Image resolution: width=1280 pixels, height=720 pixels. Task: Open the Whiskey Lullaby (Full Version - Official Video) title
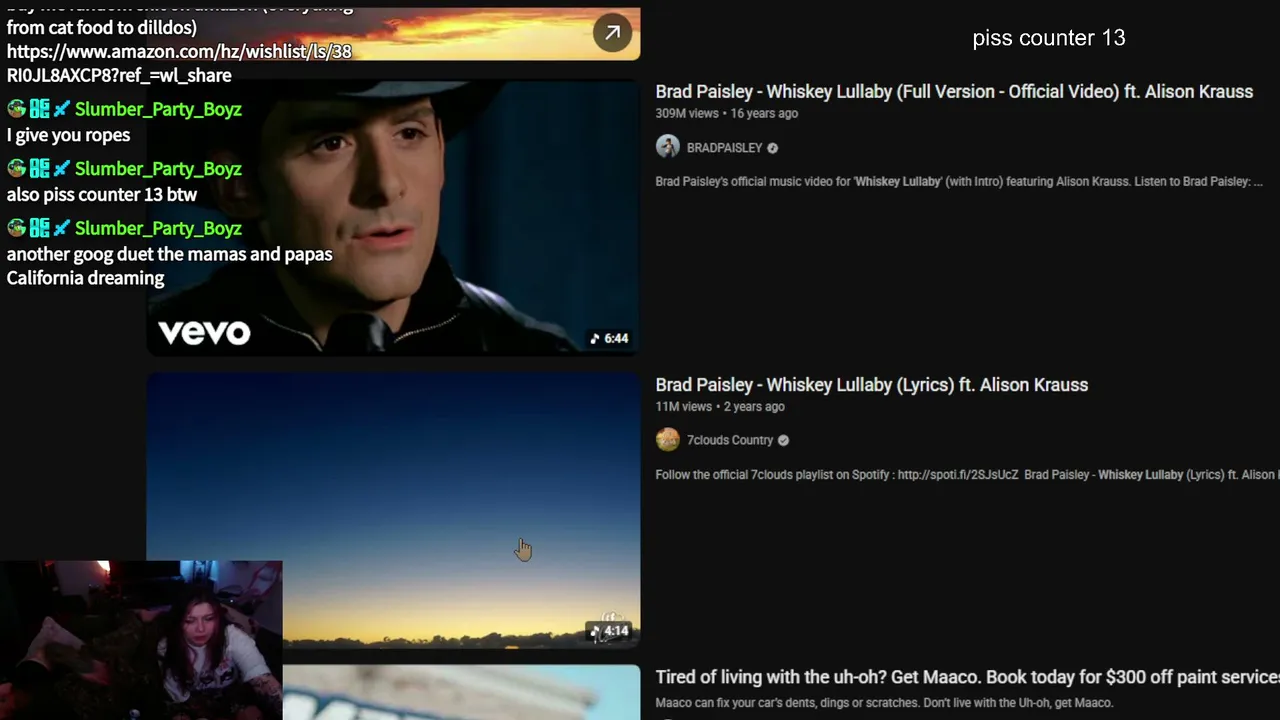tap(954, 91)
